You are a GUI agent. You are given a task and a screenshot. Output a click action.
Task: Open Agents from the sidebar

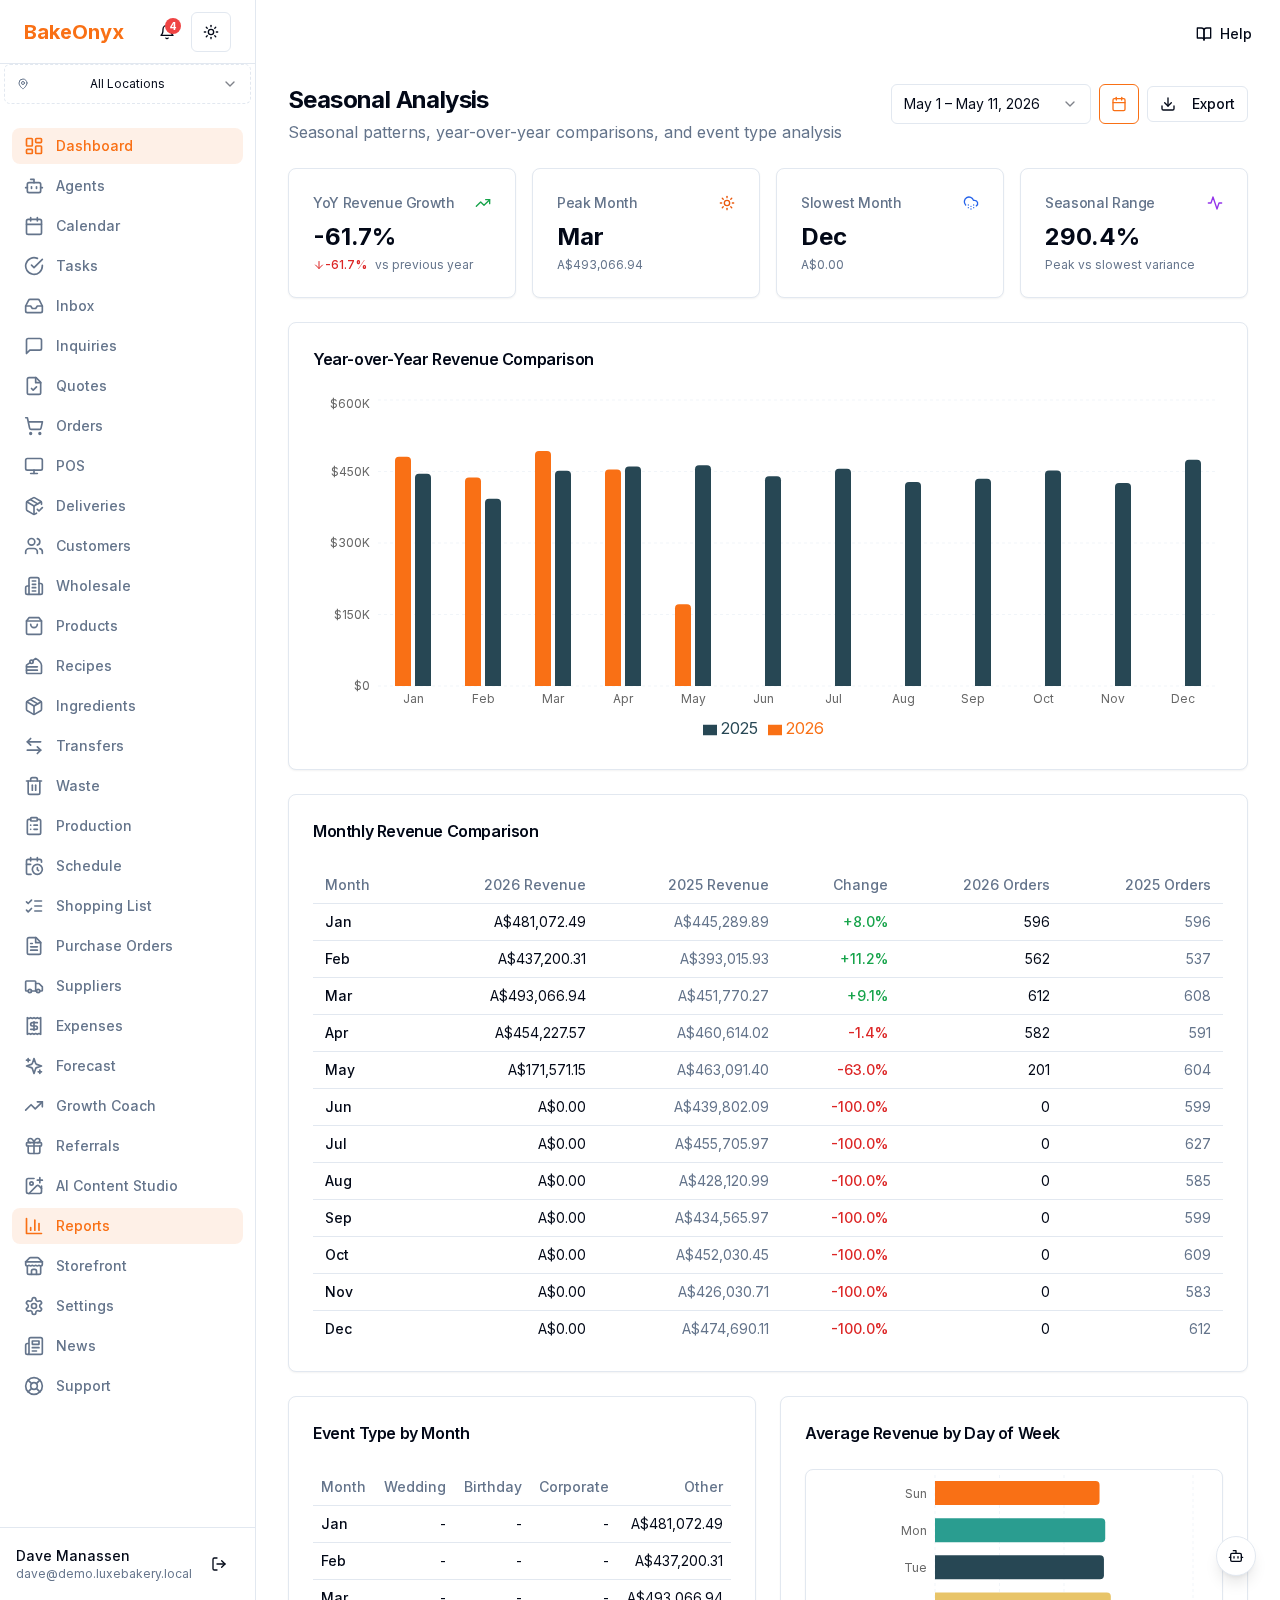pyautogui.click(x=127, y=186)
